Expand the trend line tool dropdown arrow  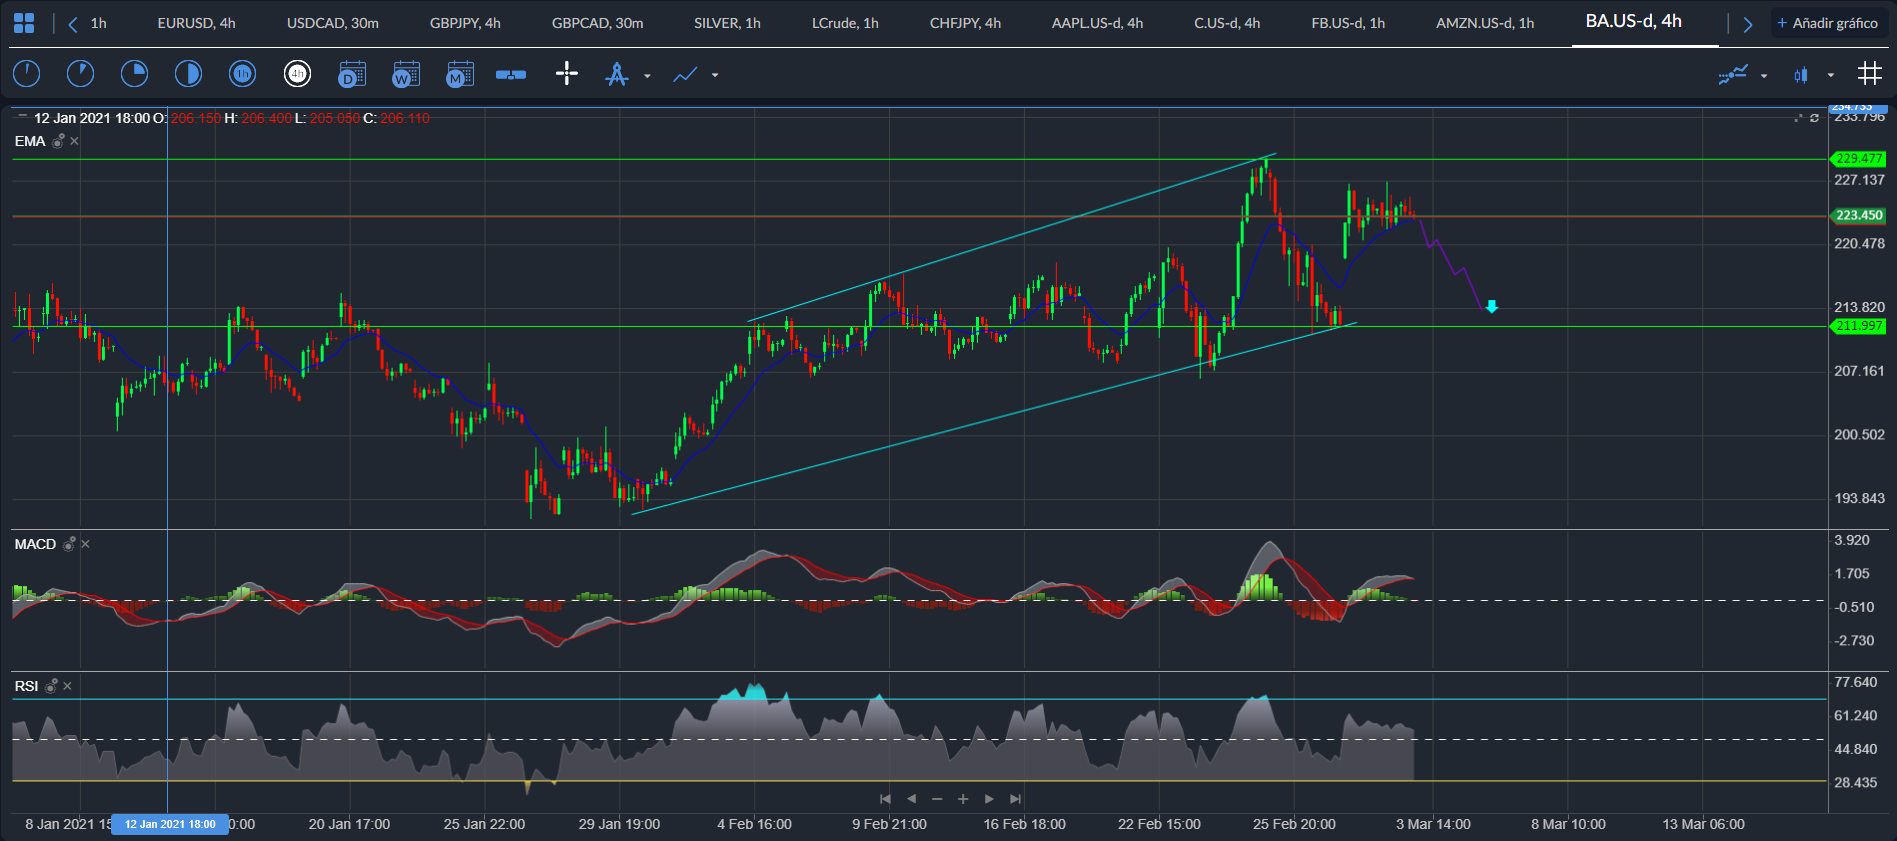715,75
